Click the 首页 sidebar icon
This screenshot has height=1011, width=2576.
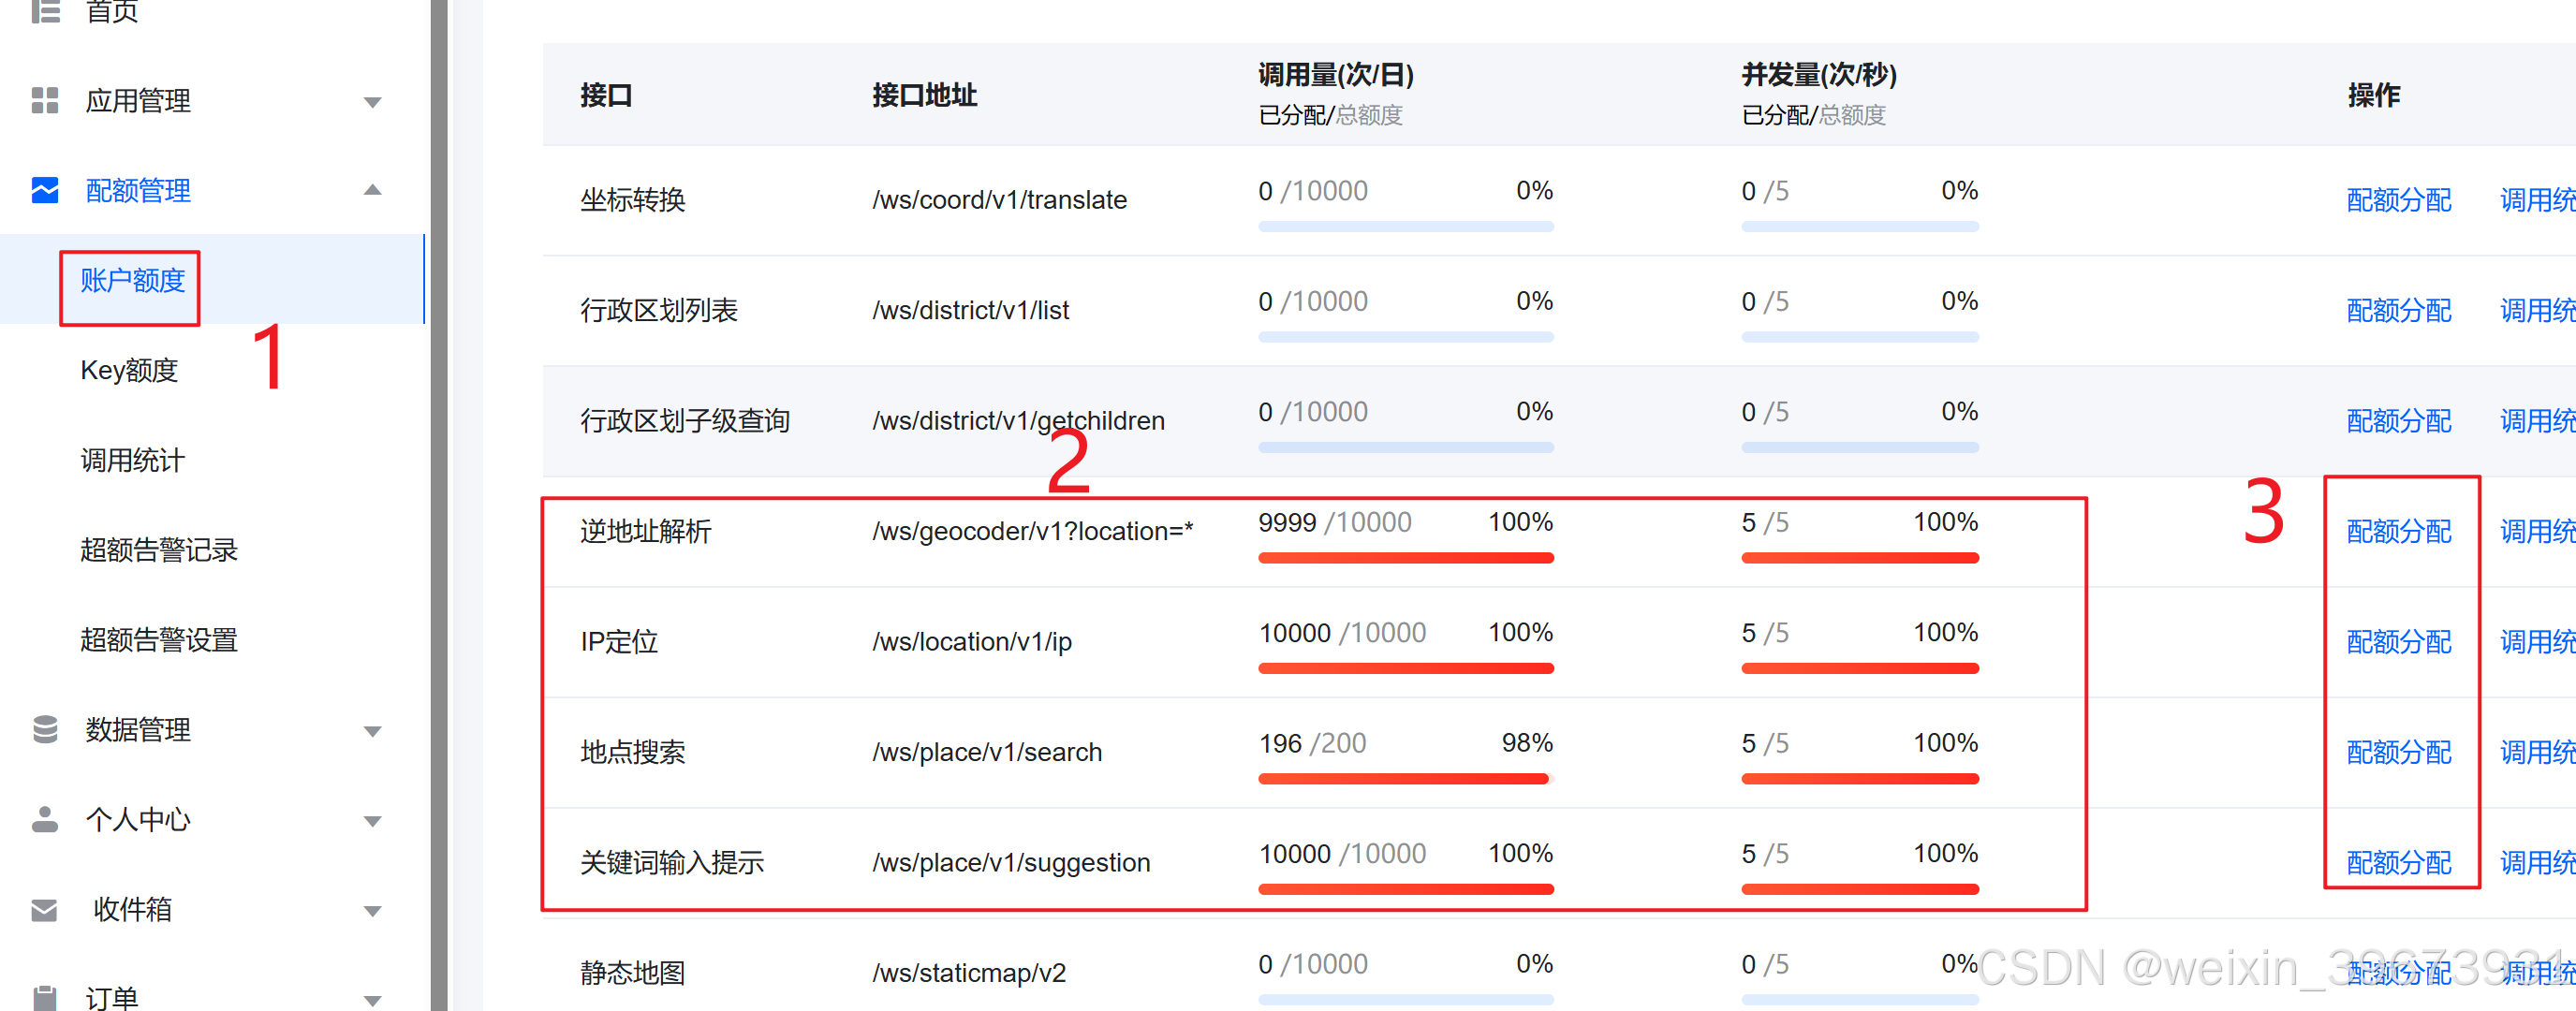[45, 10]
